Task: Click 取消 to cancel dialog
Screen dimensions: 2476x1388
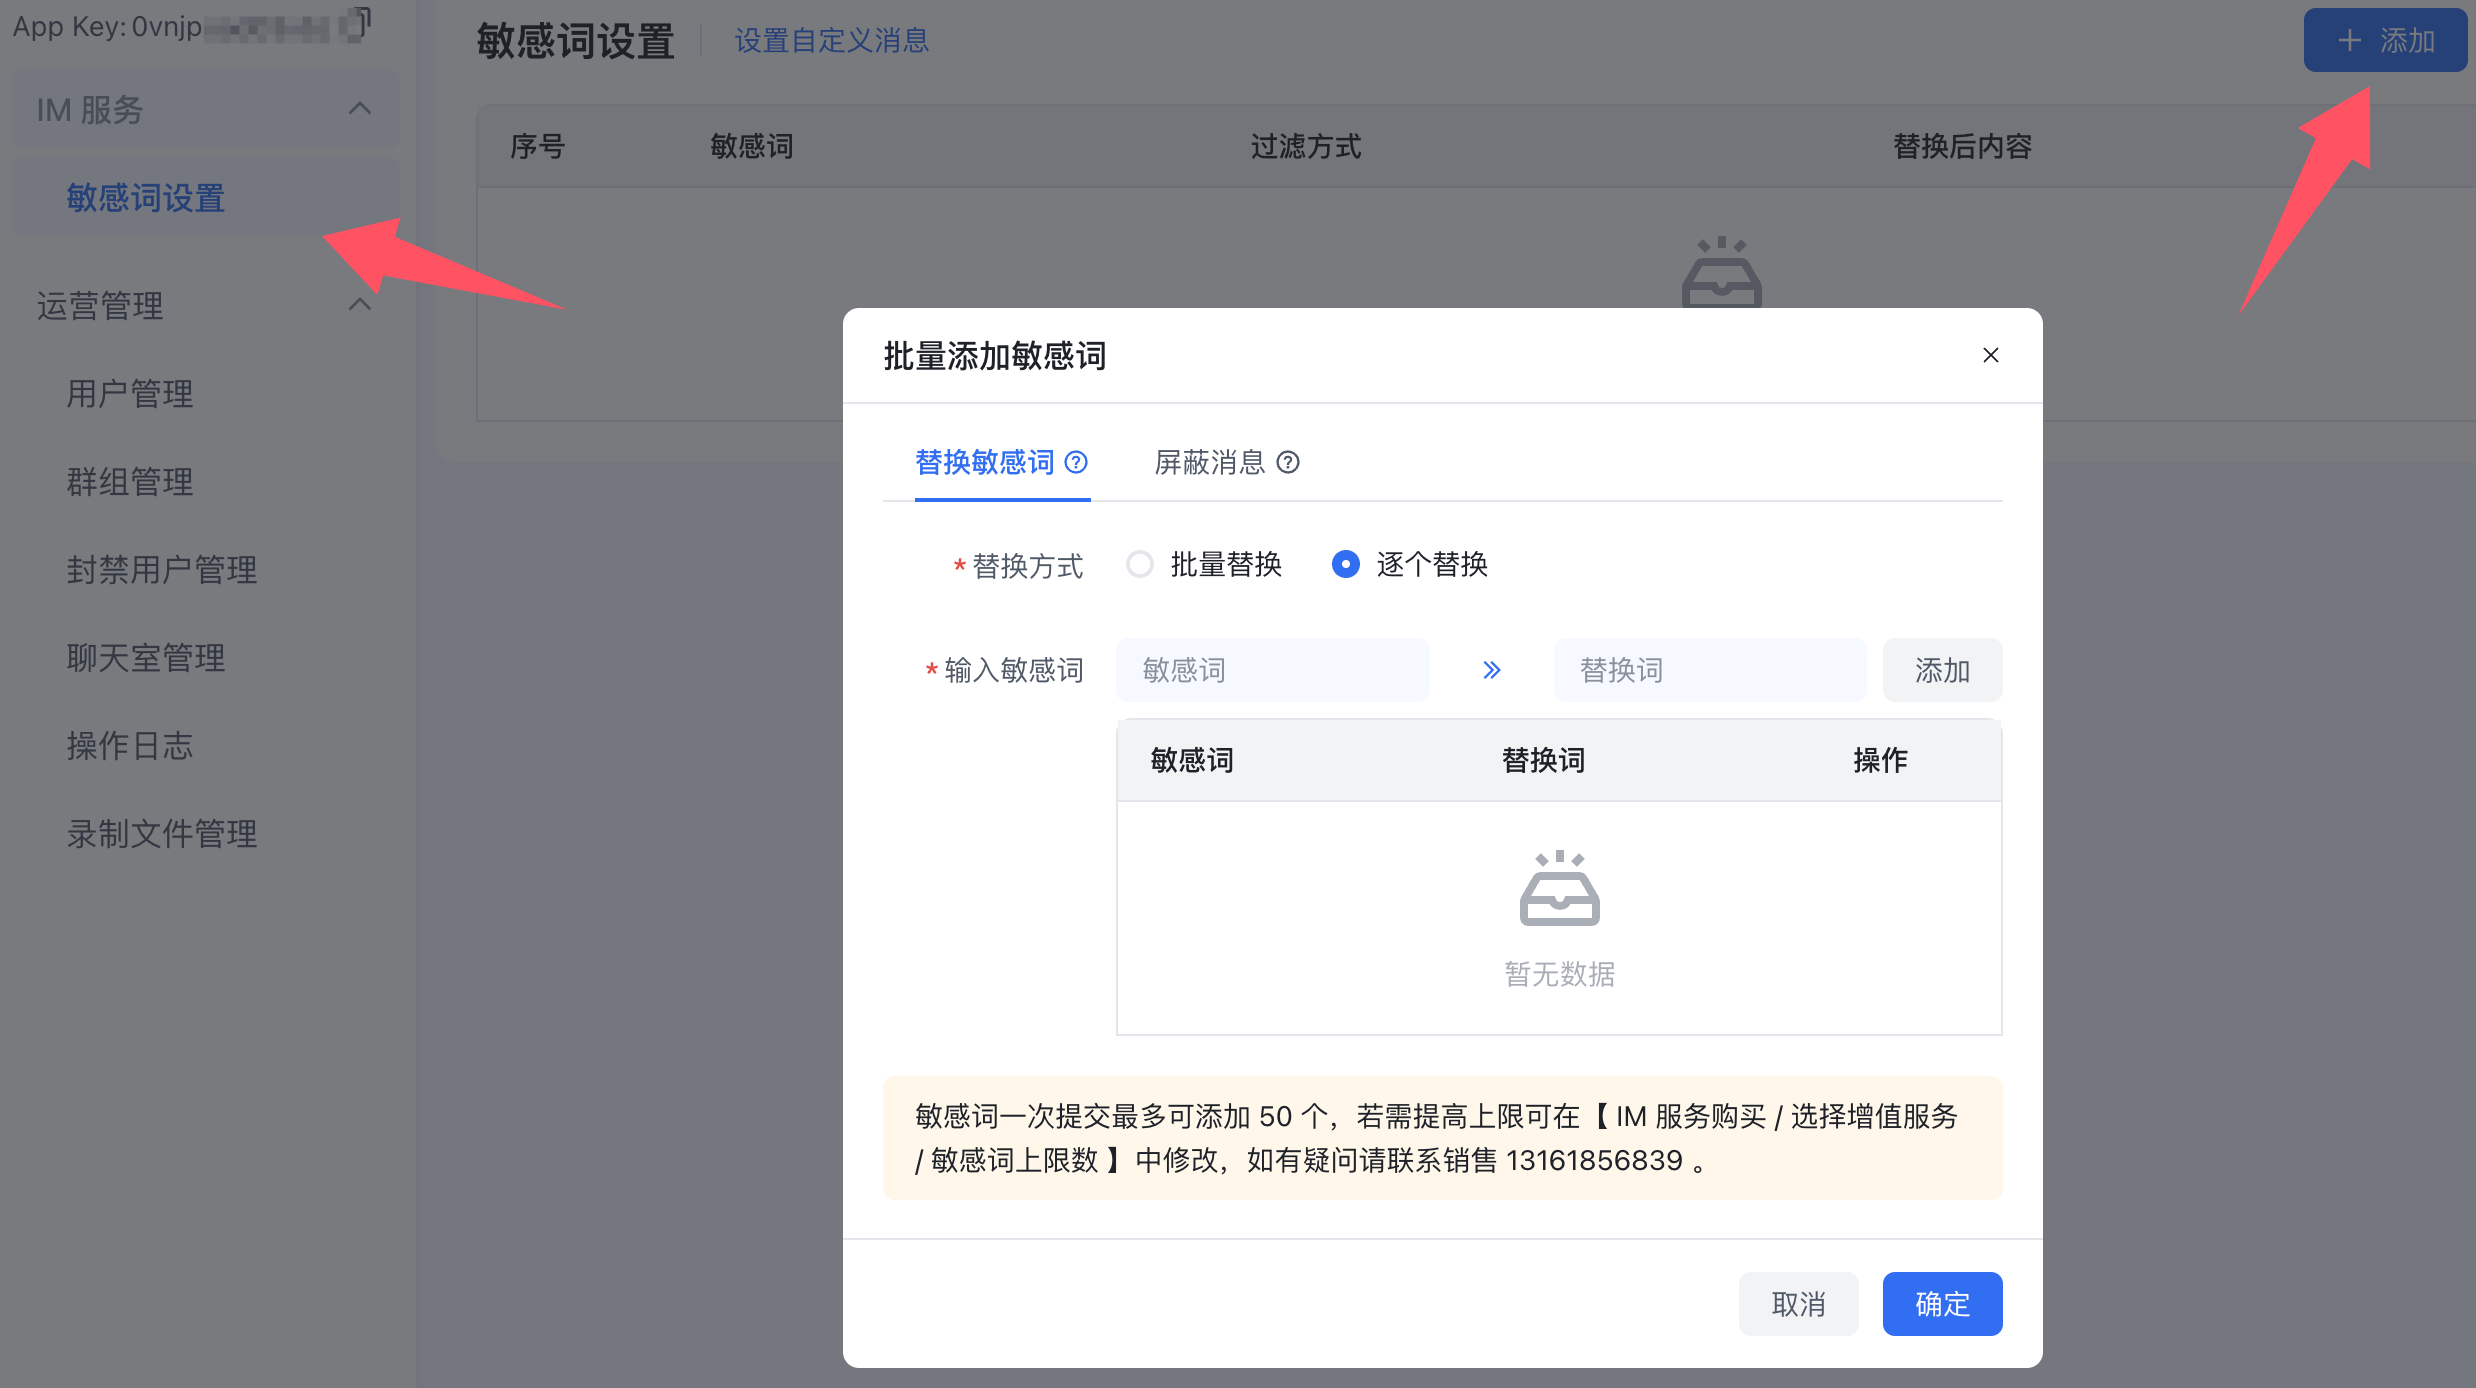Action: 1798,1304
